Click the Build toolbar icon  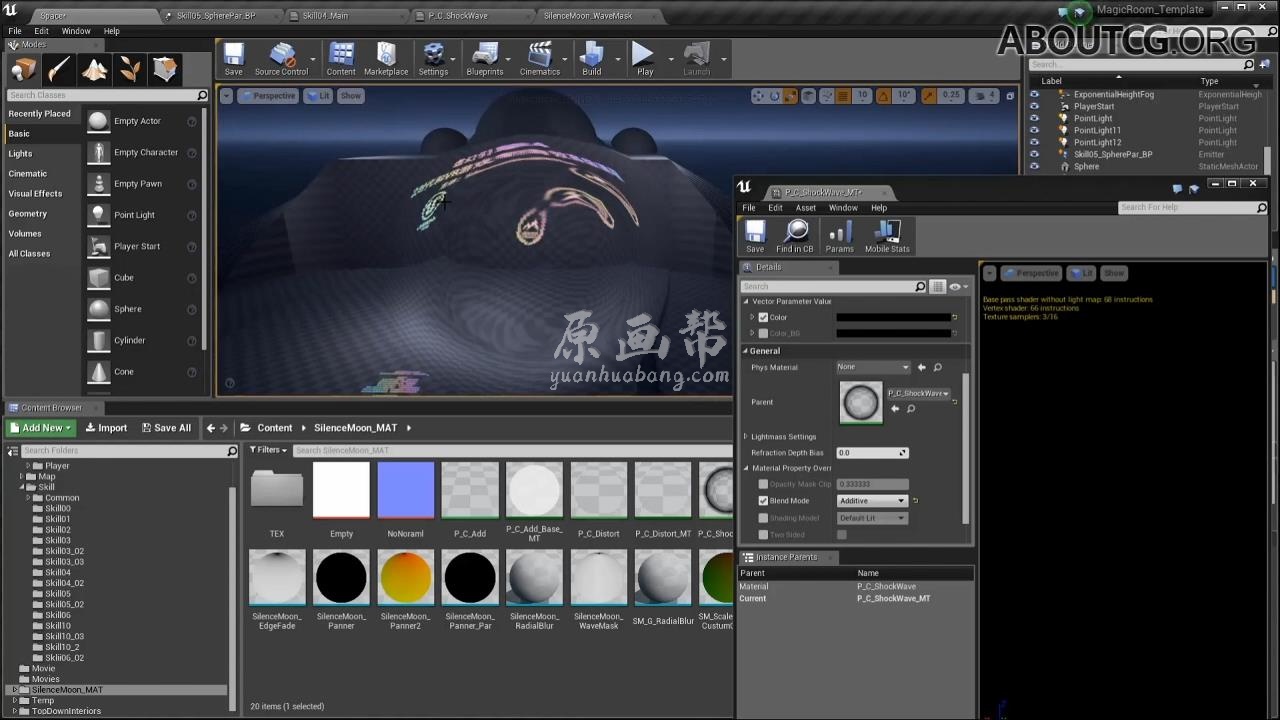point(592,54)
